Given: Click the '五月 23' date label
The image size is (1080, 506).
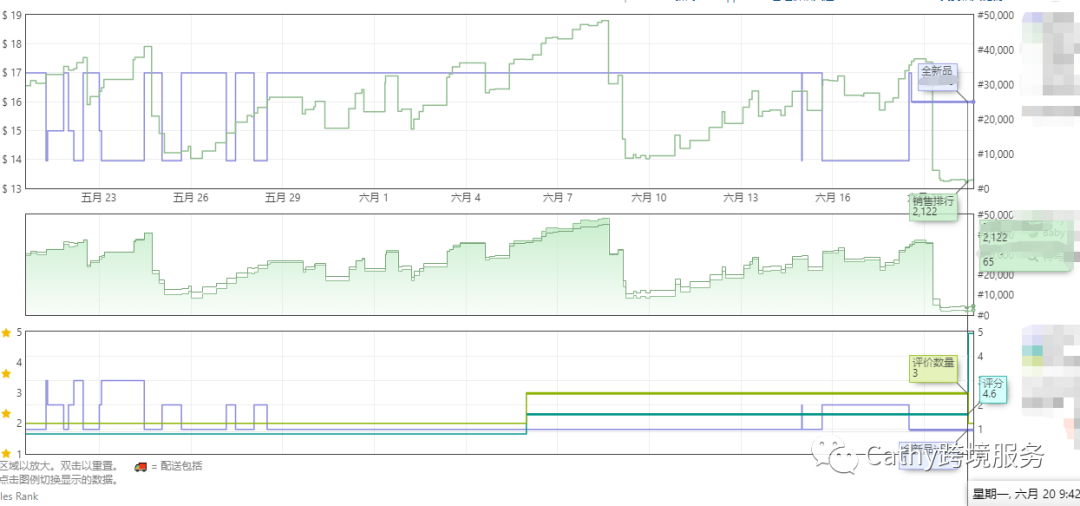Looking at the screenshot, I should coord(98,198).
